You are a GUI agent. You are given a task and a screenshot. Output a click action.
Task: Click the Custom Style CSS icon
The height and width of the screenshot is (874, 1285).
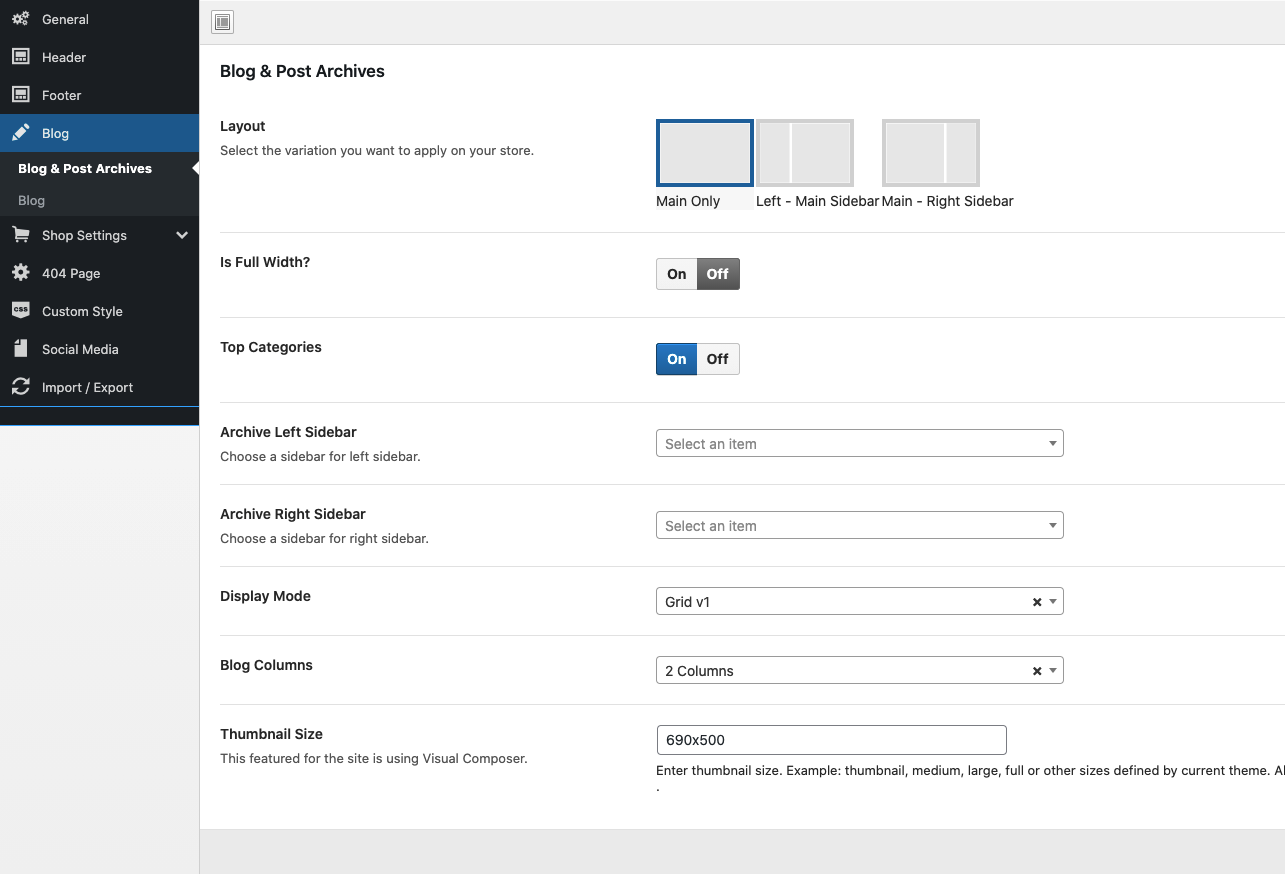click(20, 311)
